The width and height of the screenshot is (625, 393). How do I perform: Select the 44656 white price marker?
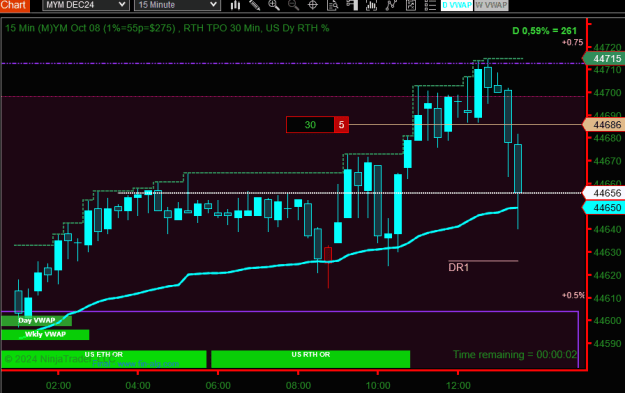tap(604, 193)
